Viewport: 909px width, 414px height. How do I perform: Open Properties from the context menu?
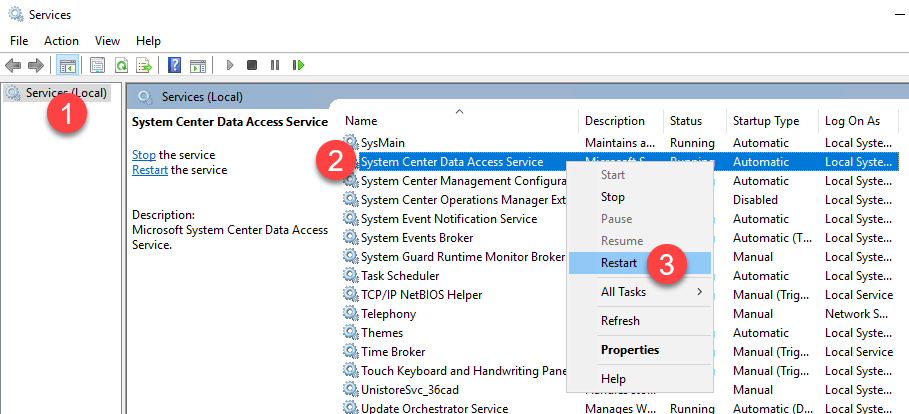click(639, 350)
